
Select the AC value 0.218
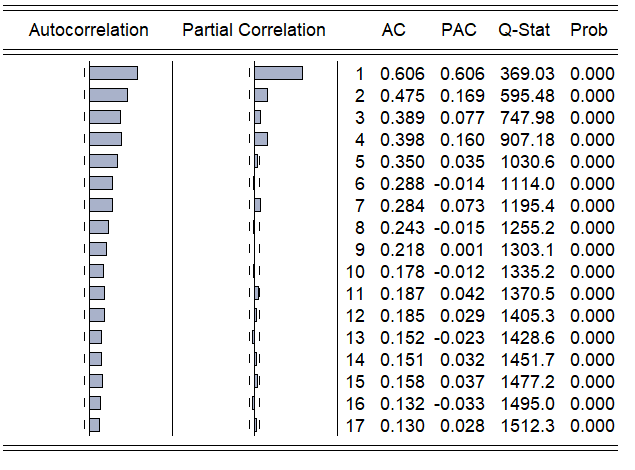click(x=402, y=250)
